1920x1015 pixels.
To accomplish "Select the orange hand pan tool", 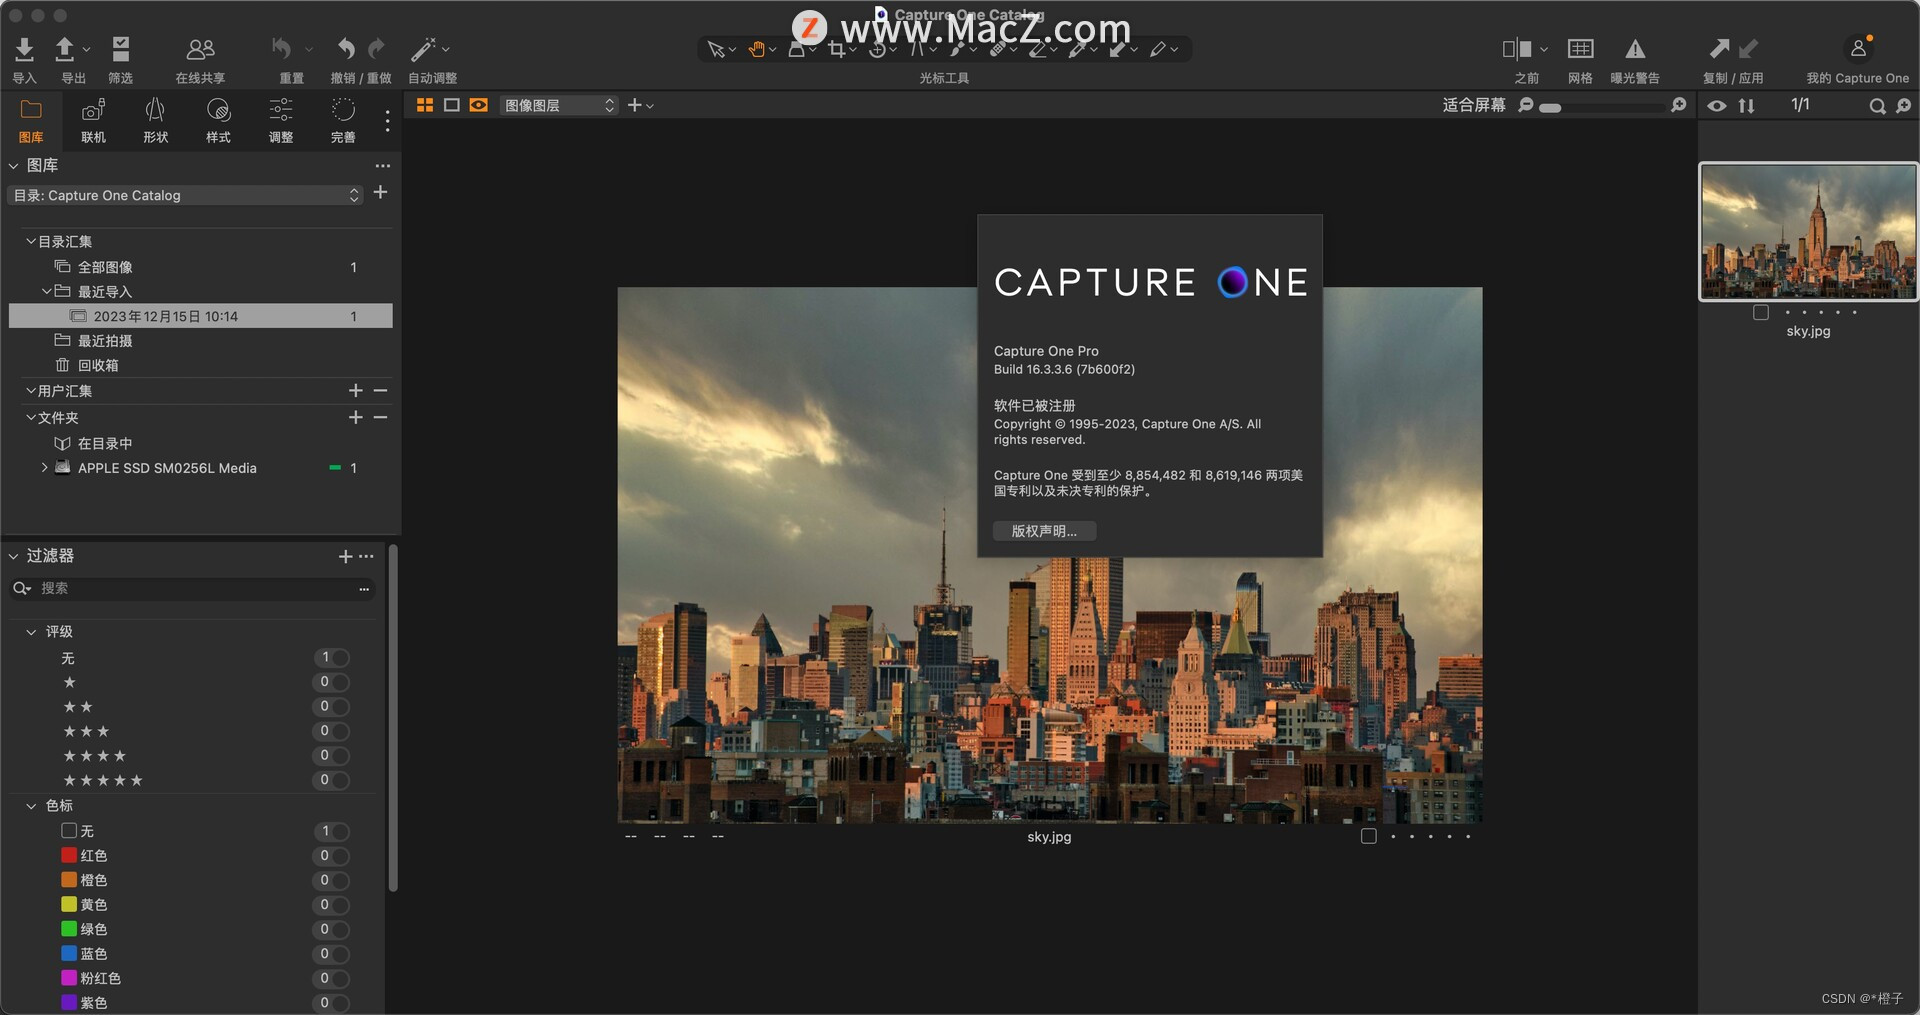I will click(757, 49).
